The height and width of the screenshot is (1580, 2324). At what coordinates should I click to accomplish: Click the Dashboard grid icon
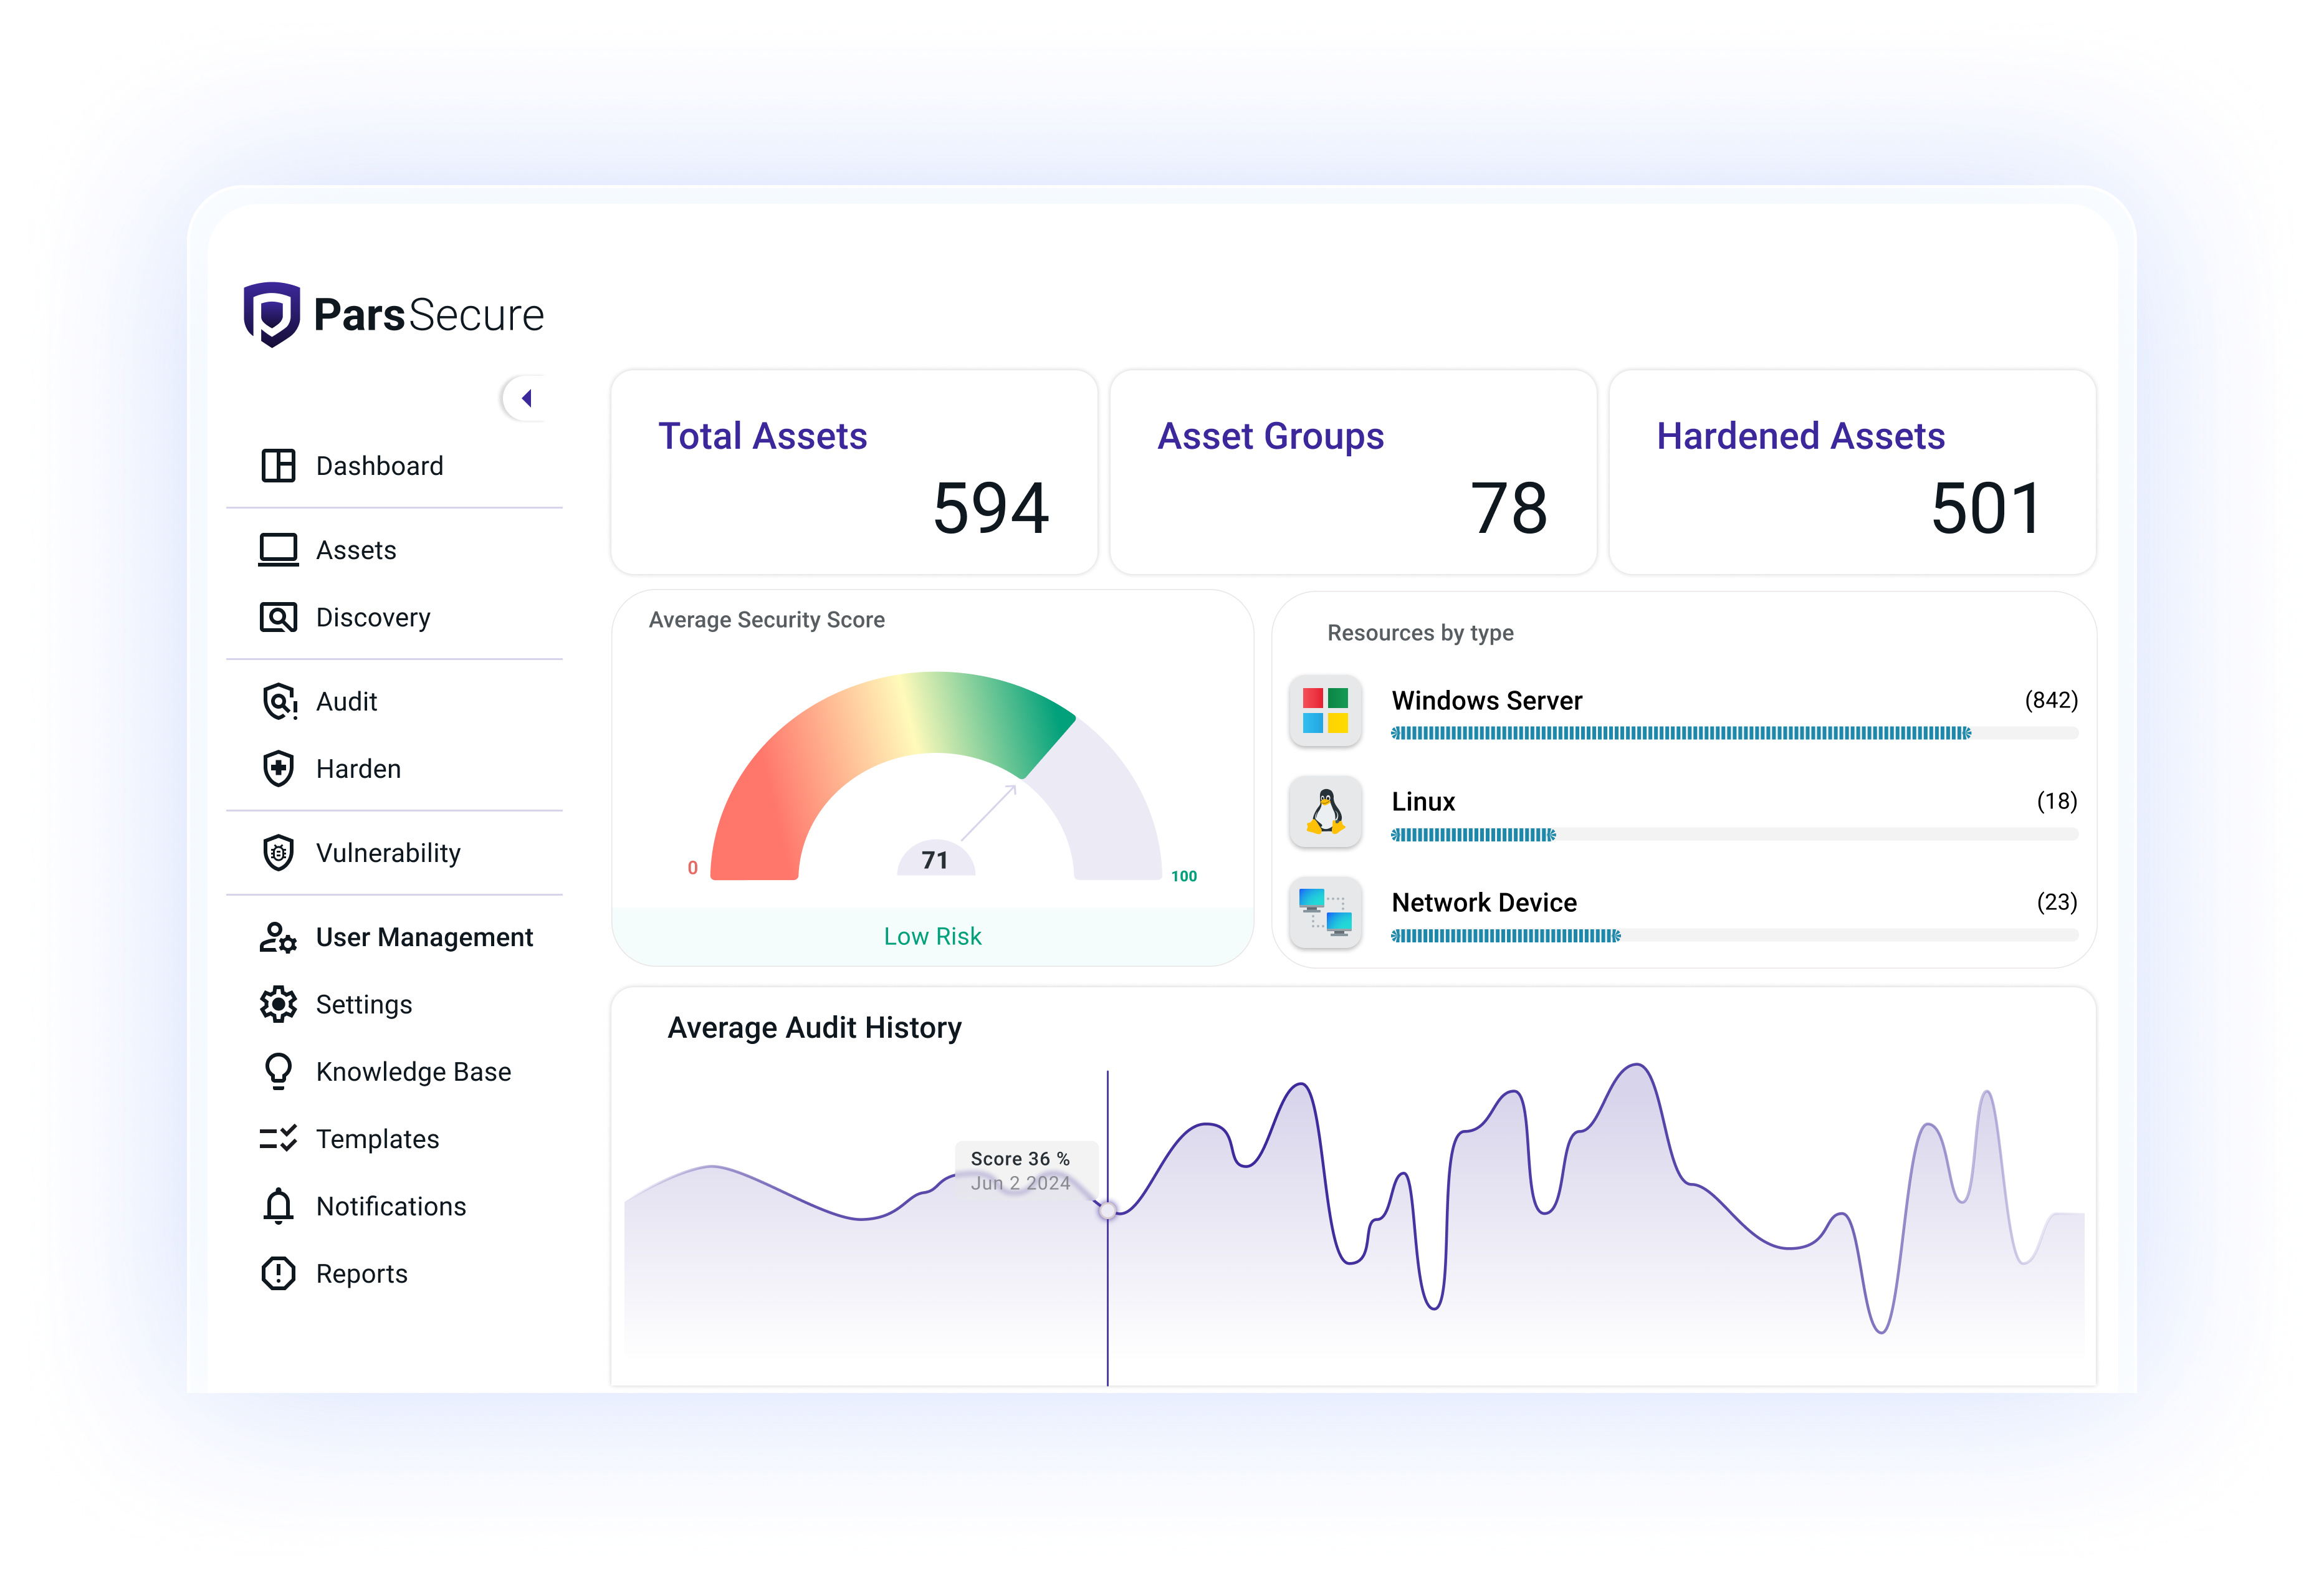(x=278, y=465)
